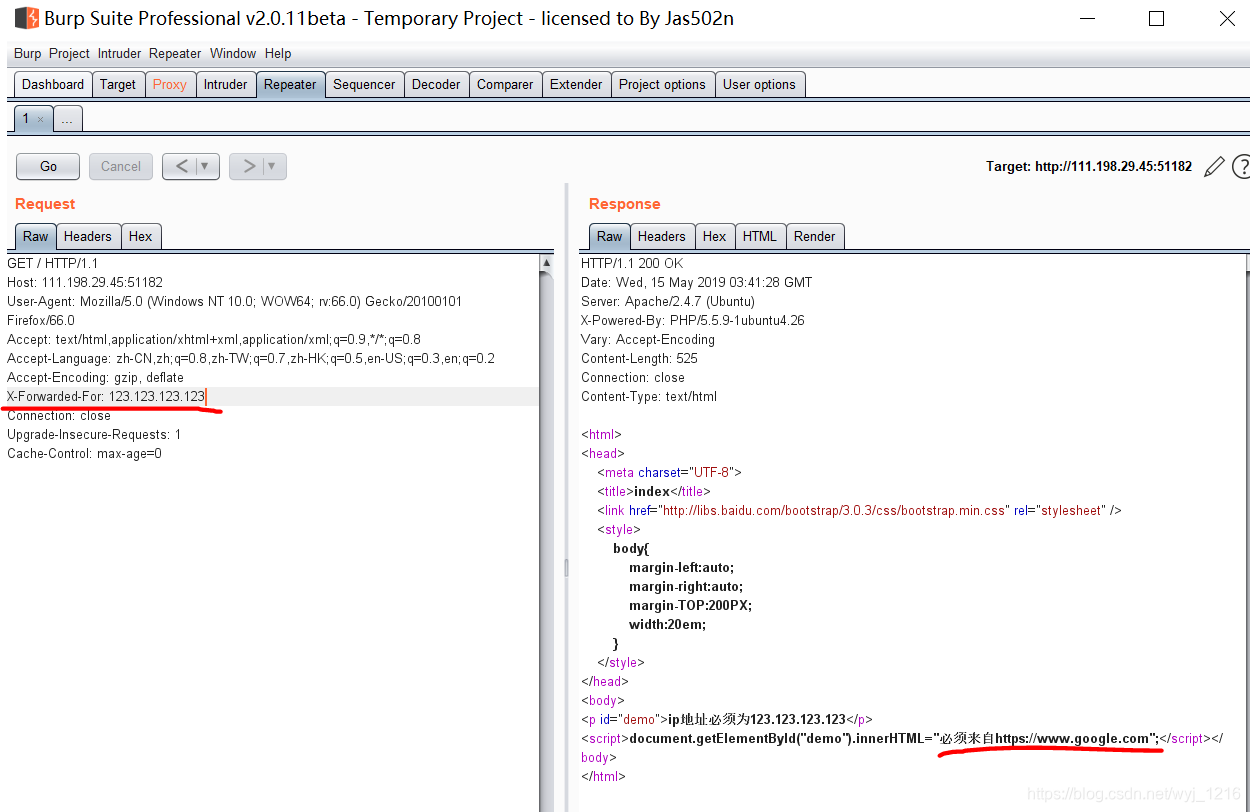Click the Host: 111.198.29.45:51182 line
1250x812 pixels.
pos(85,283)
